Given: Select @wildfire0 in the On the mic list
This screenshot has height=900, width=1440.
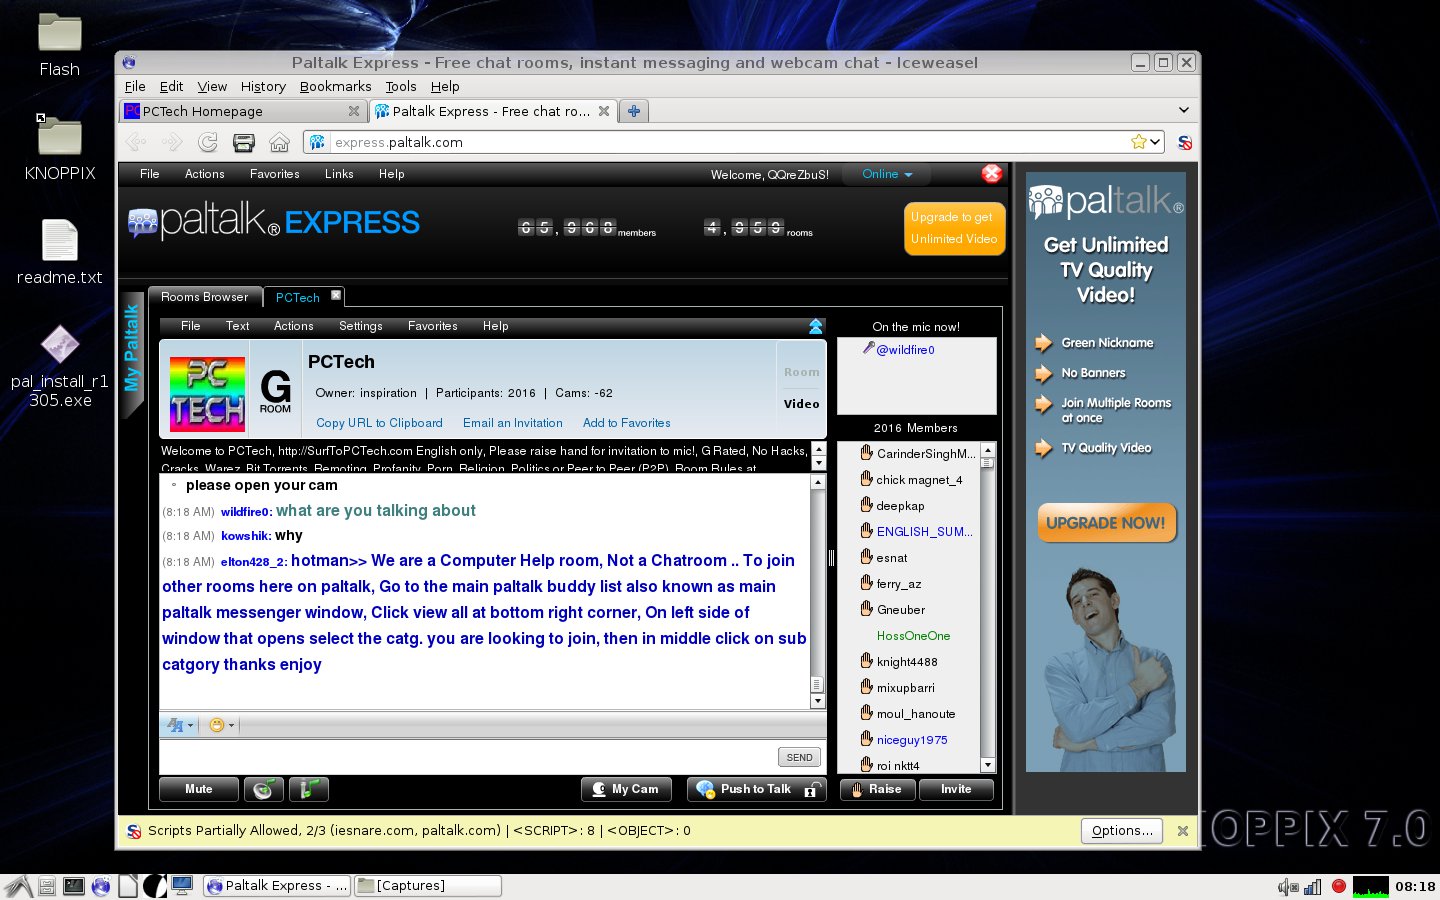Looking at the screenshot, I should click(x=905, y=350).
